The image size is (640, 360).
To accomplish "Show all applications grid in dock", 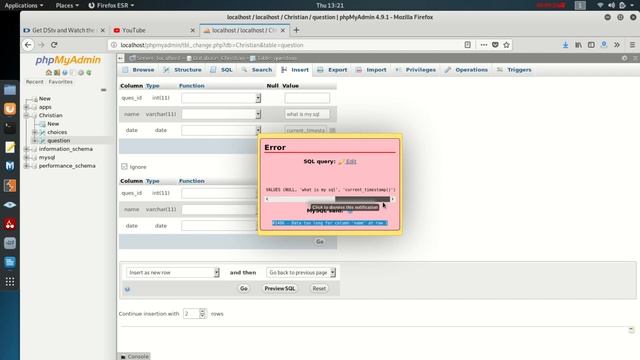I will [x=10, y=282].
